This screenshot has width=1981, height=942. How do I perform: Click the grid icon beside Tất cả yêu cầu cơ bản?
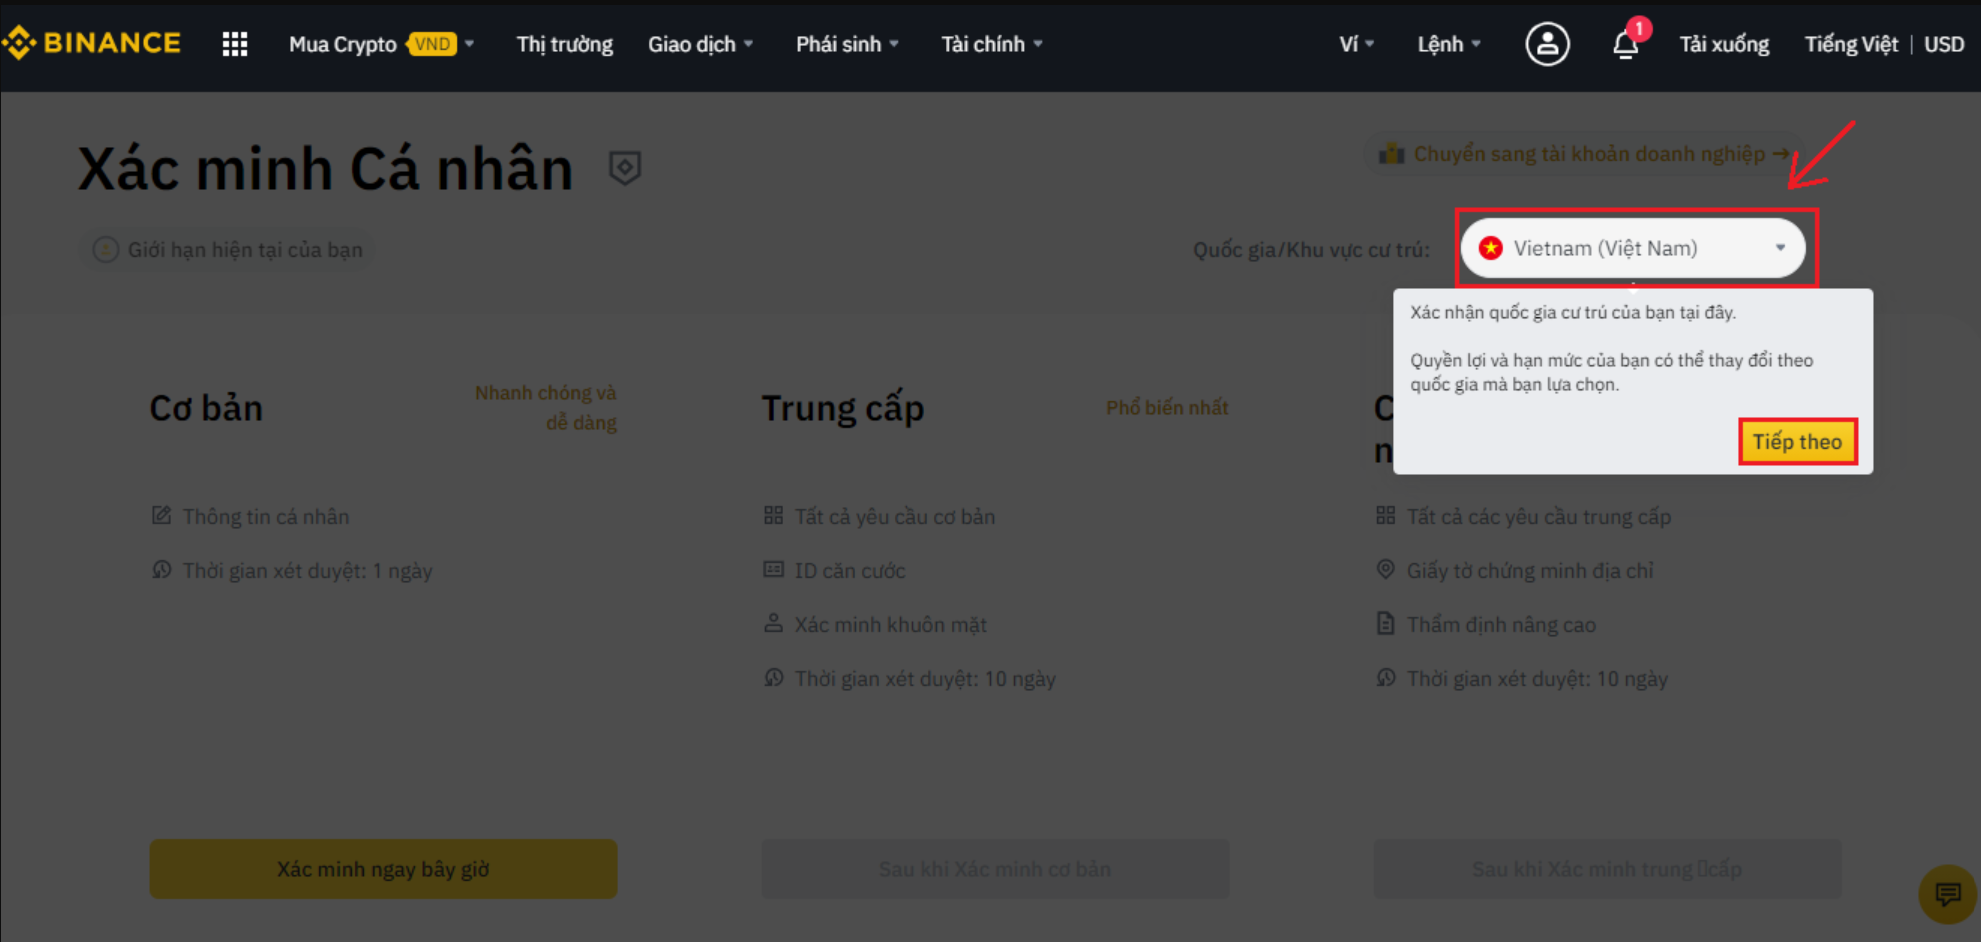pyautogui.click(x=773, y=516)
